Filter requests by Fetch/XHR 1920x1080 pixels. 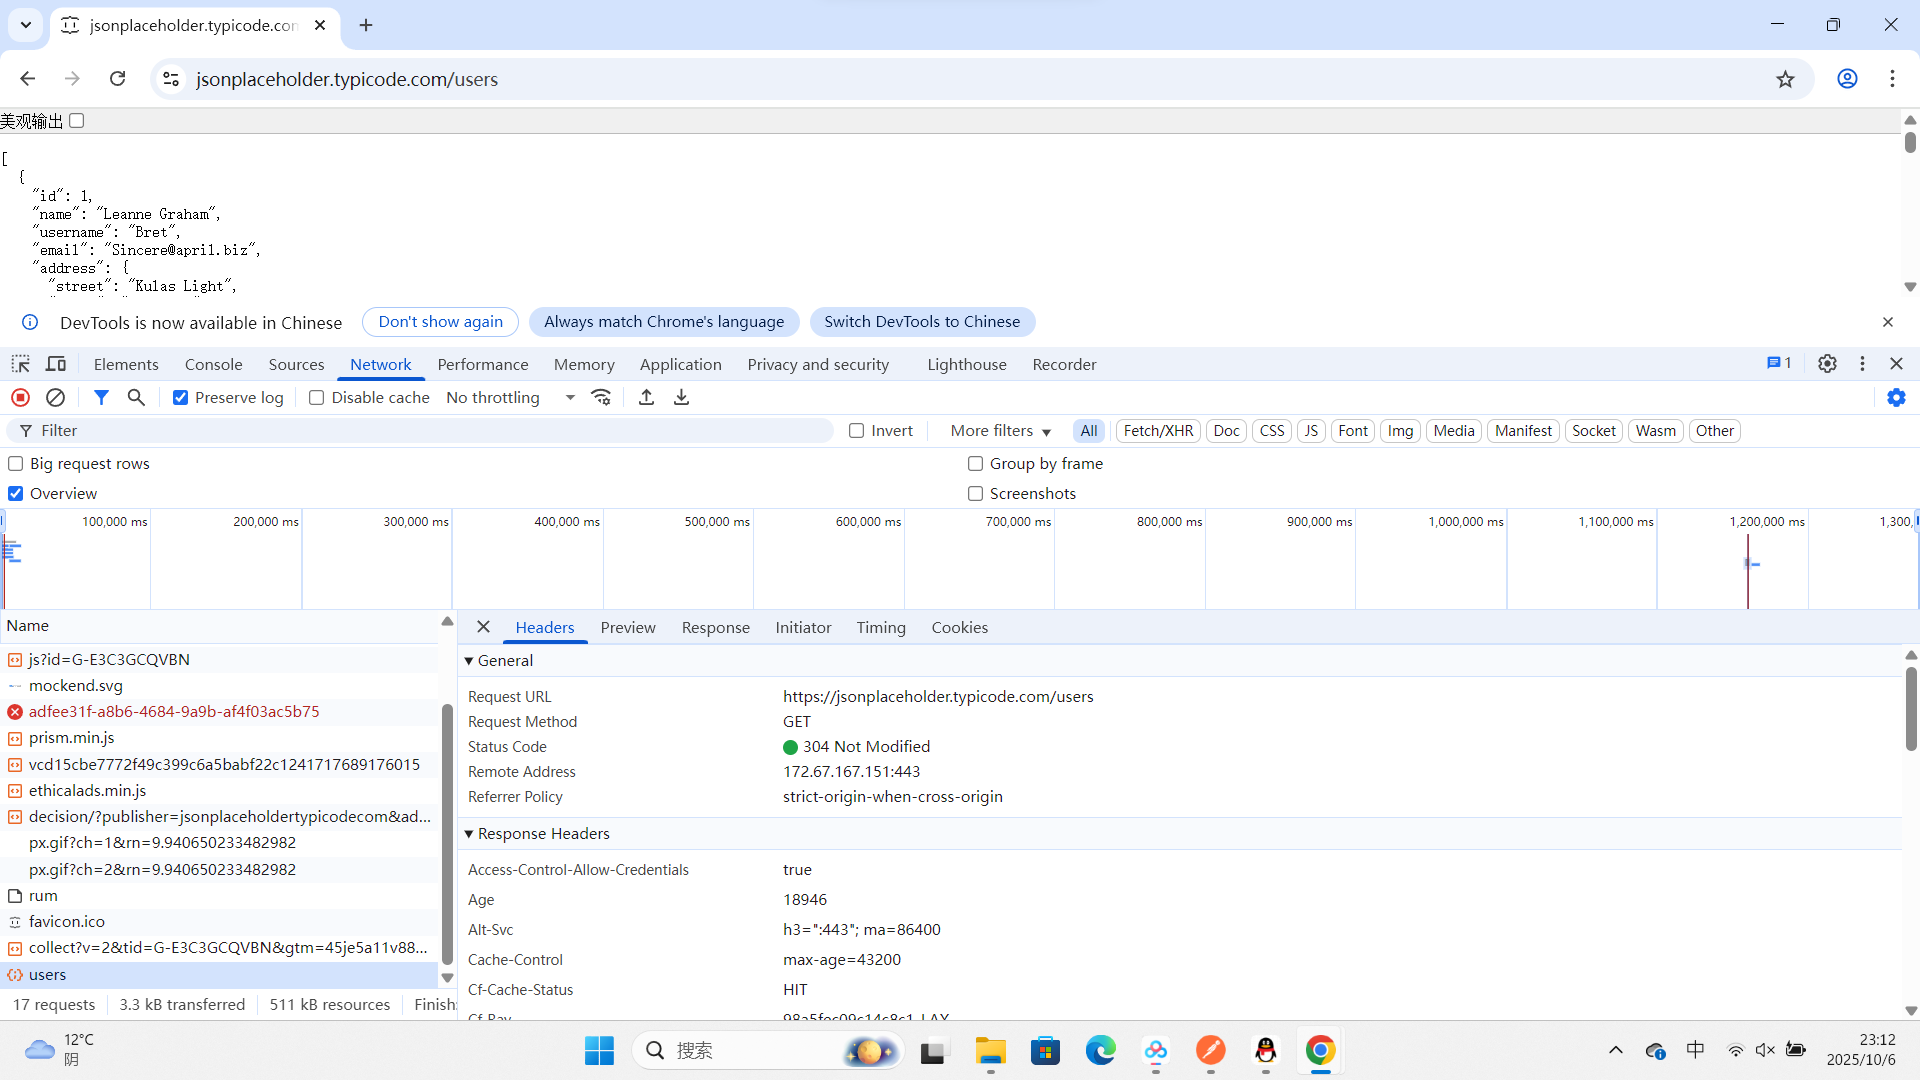tap(1157, 430)
